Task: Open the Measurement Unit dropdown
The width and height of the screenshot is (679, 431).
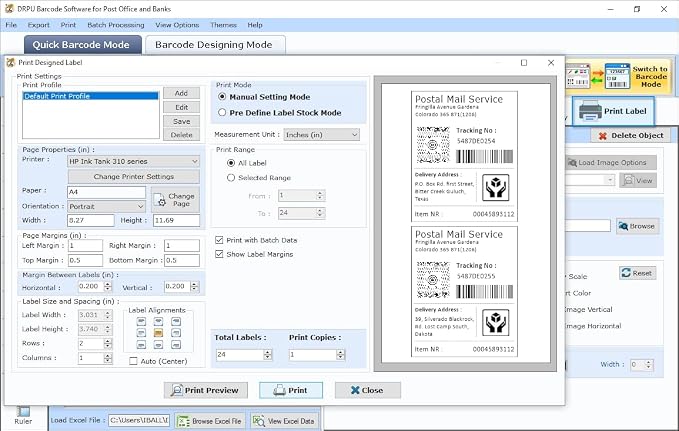Action: click(322, 135)
